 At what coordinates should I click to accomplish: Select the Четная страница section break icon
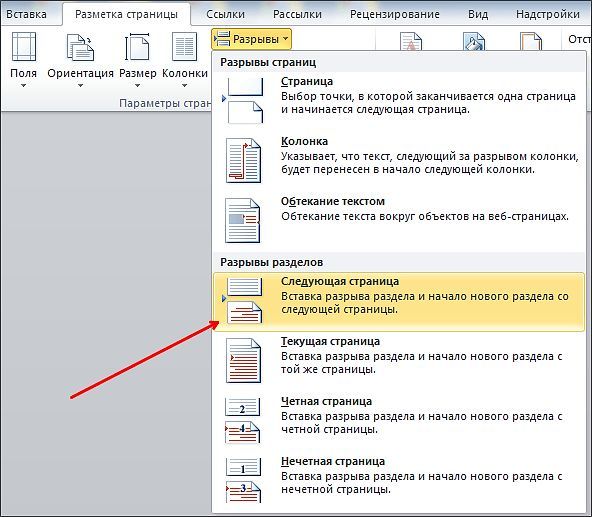tap(242, 420)
